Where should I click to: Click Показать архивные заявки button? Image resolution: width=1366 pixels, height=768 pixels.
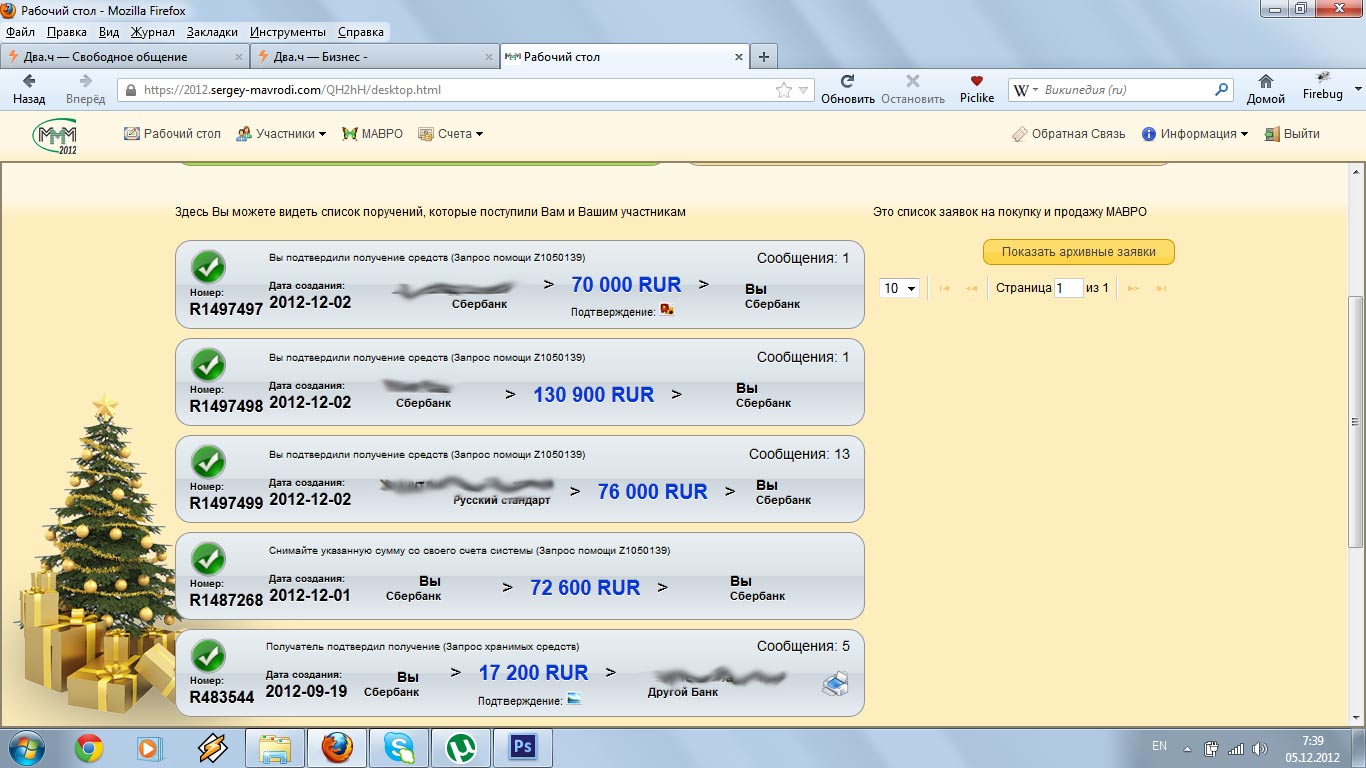tap(1079, 252)
